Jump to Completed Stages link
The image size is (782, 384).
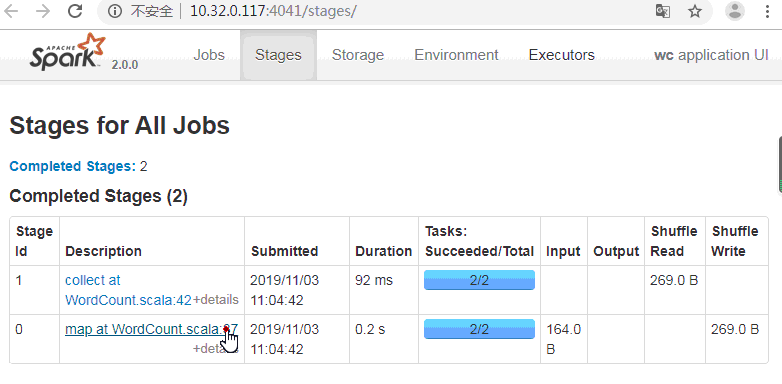coord(72,166)
